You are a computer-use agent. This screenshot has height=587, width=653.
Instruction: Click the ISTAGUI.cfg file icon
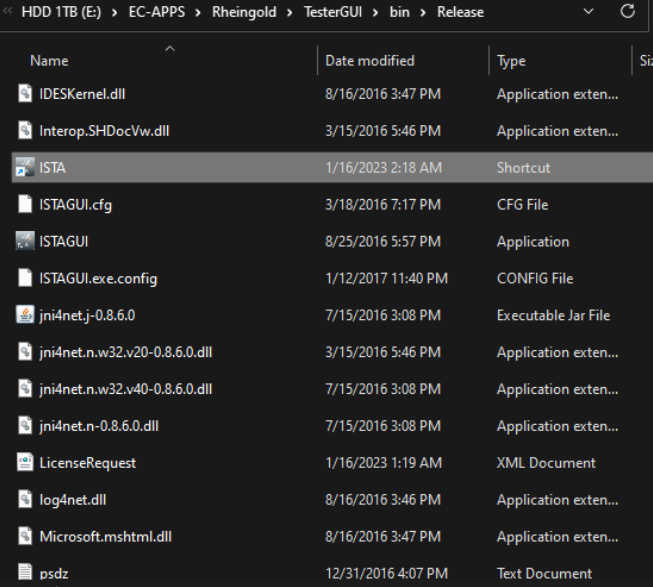[x=25, y=204]
